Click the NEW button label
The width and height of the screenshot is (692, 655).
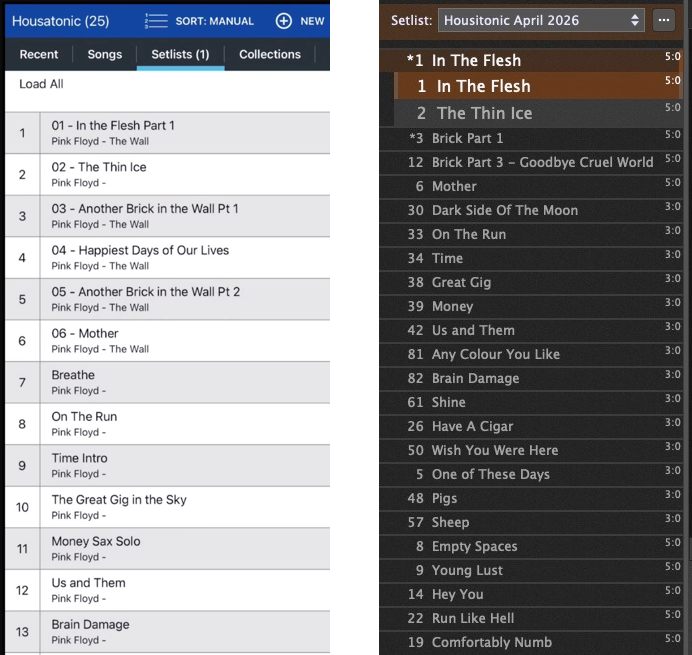312,21
